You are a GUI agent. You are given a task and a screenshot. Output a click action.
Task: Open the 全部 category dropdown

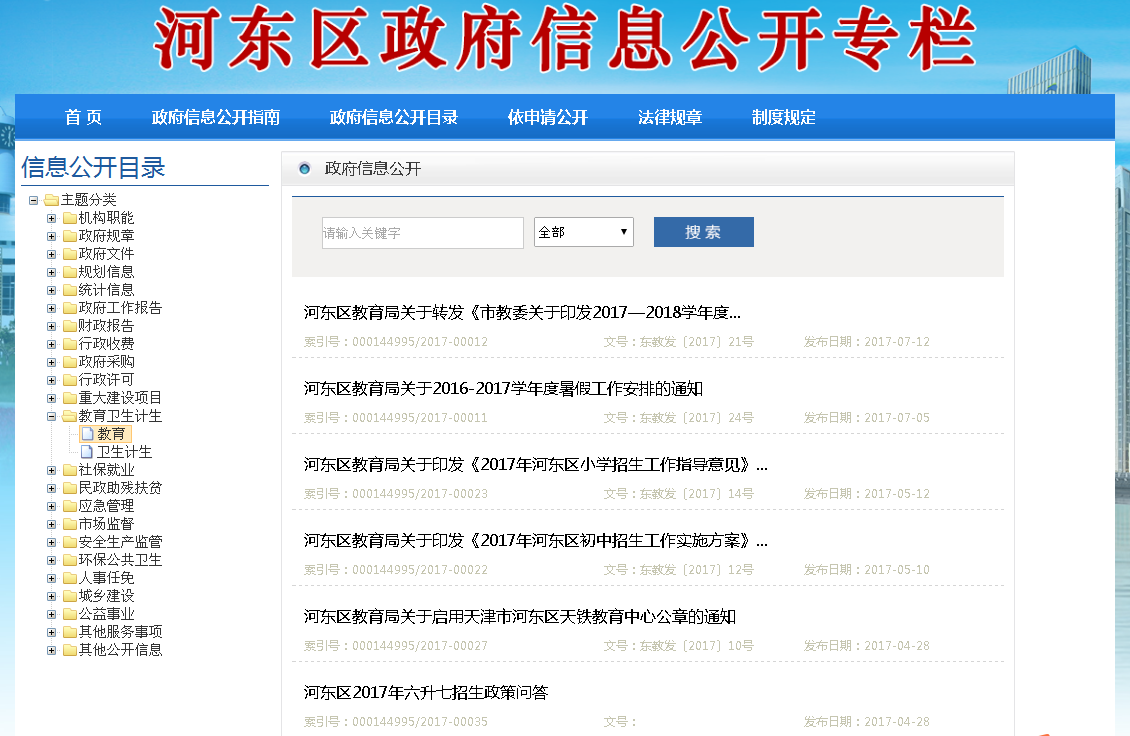click(584, 232)
